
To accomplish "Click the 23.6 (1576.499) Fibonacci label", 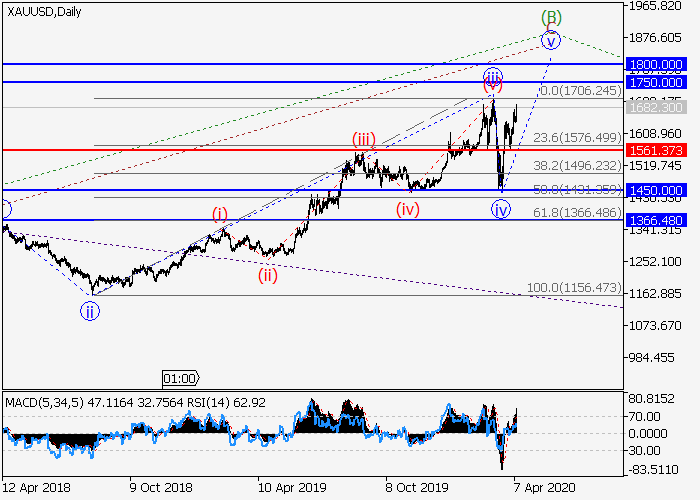I will click(574, 139).
